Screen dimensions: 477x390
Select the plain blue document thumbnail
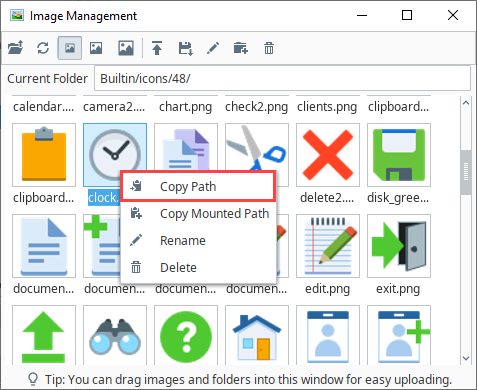44,246
